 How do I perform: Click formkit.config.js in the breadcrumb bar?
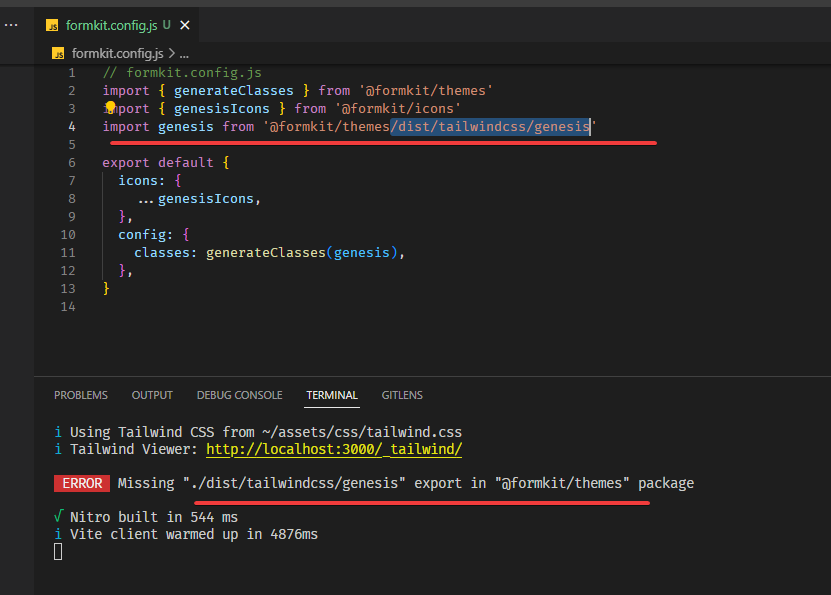pyautogui.click(x=117, y=54)
